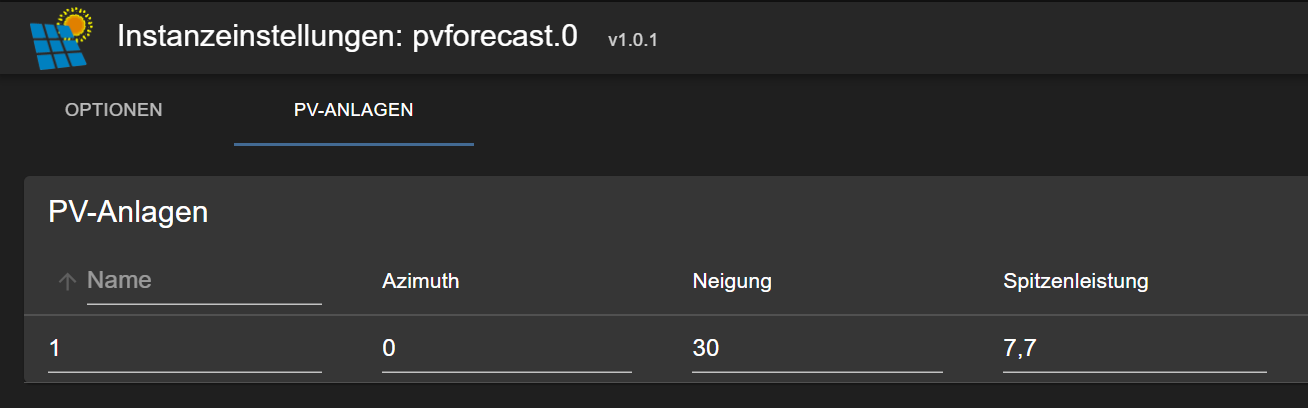Edit the Spitzenleistung value 7,7
This screenshot has height=408, width=1308.
coord(1135,349)
